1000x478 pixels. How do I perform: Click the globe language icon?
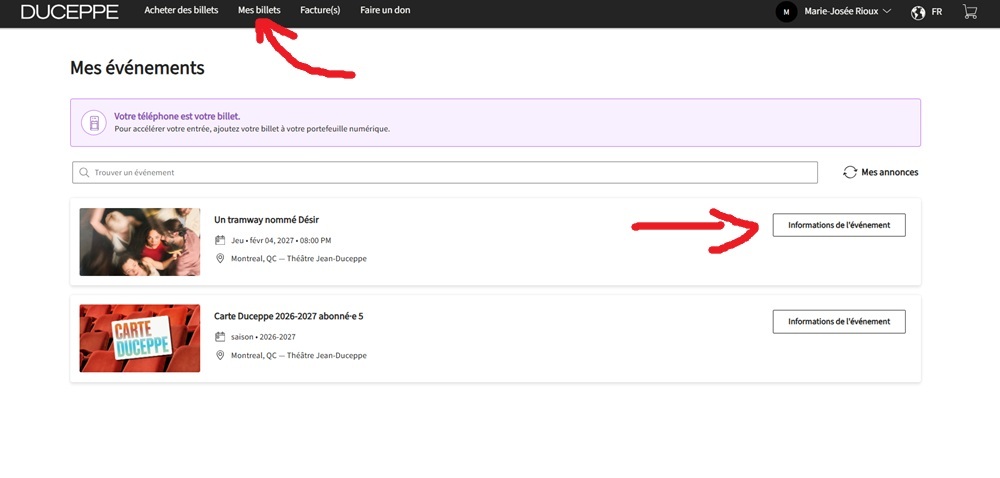pos(918,12)
